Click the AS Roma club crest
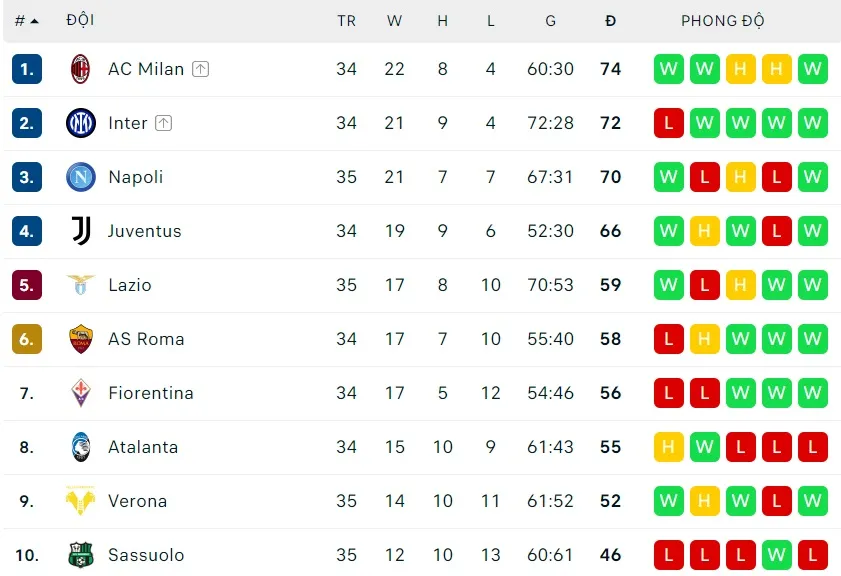This screenshot has width=841, height=576. [82, 339]
